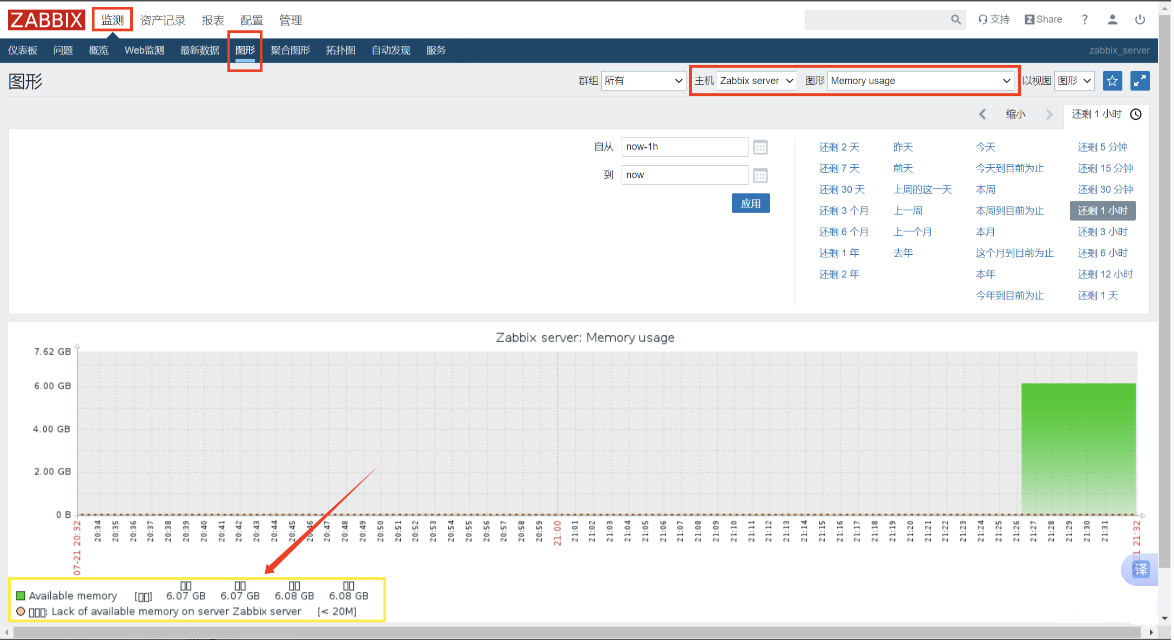Viewport: 1174px width, 640px height.
Task: Open the 报表 top menu
Action: pos(213,20)
